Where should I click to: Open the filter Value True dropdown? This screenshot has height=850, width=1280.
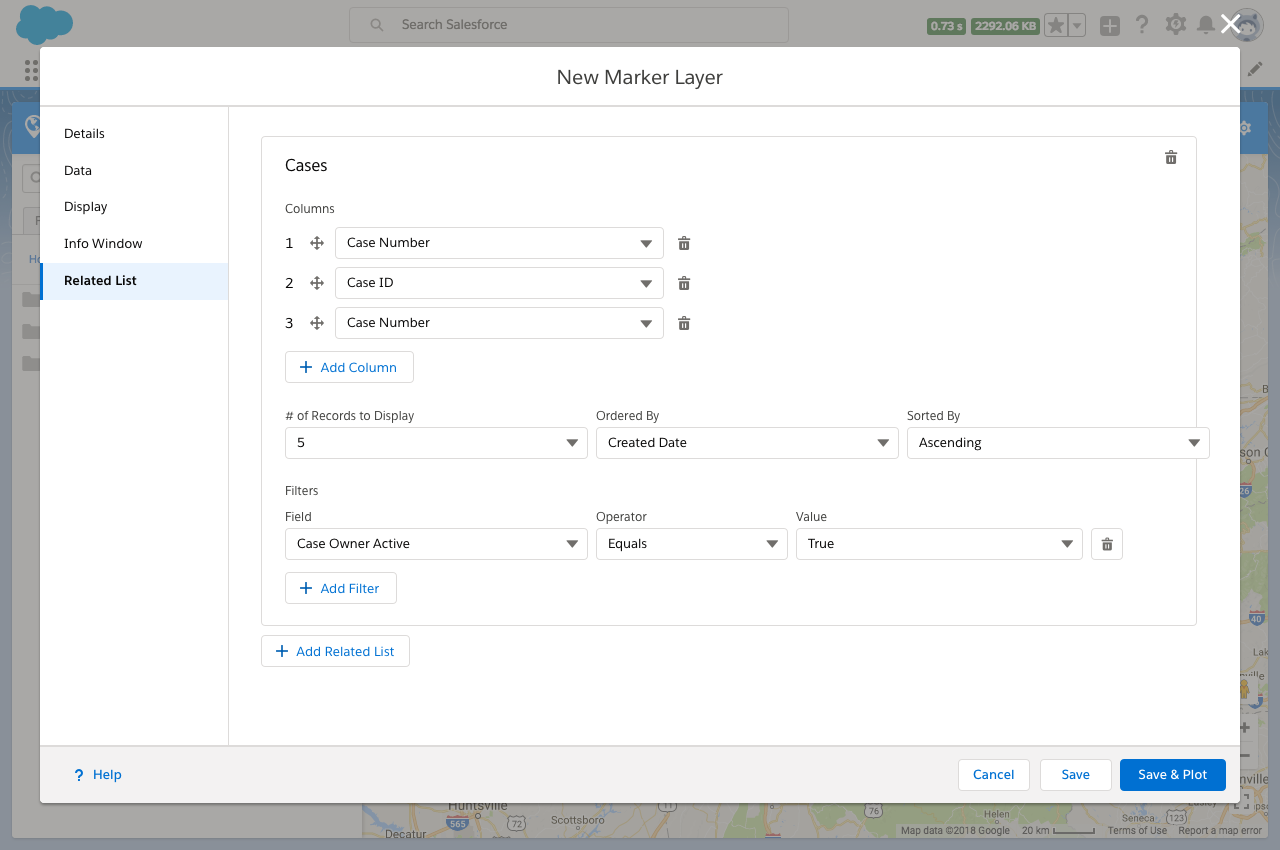(939, 544)
